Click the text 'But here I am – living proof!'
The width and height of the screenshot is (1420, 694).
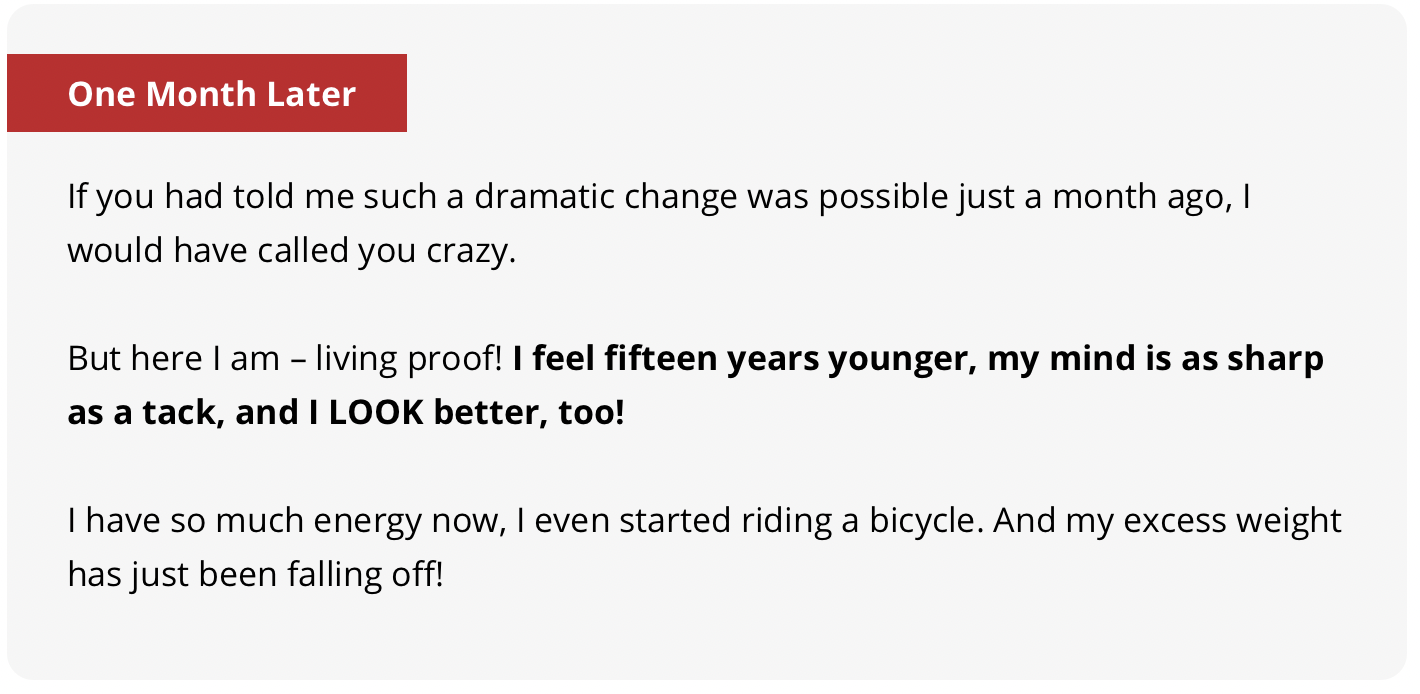(x=285, y=359)
